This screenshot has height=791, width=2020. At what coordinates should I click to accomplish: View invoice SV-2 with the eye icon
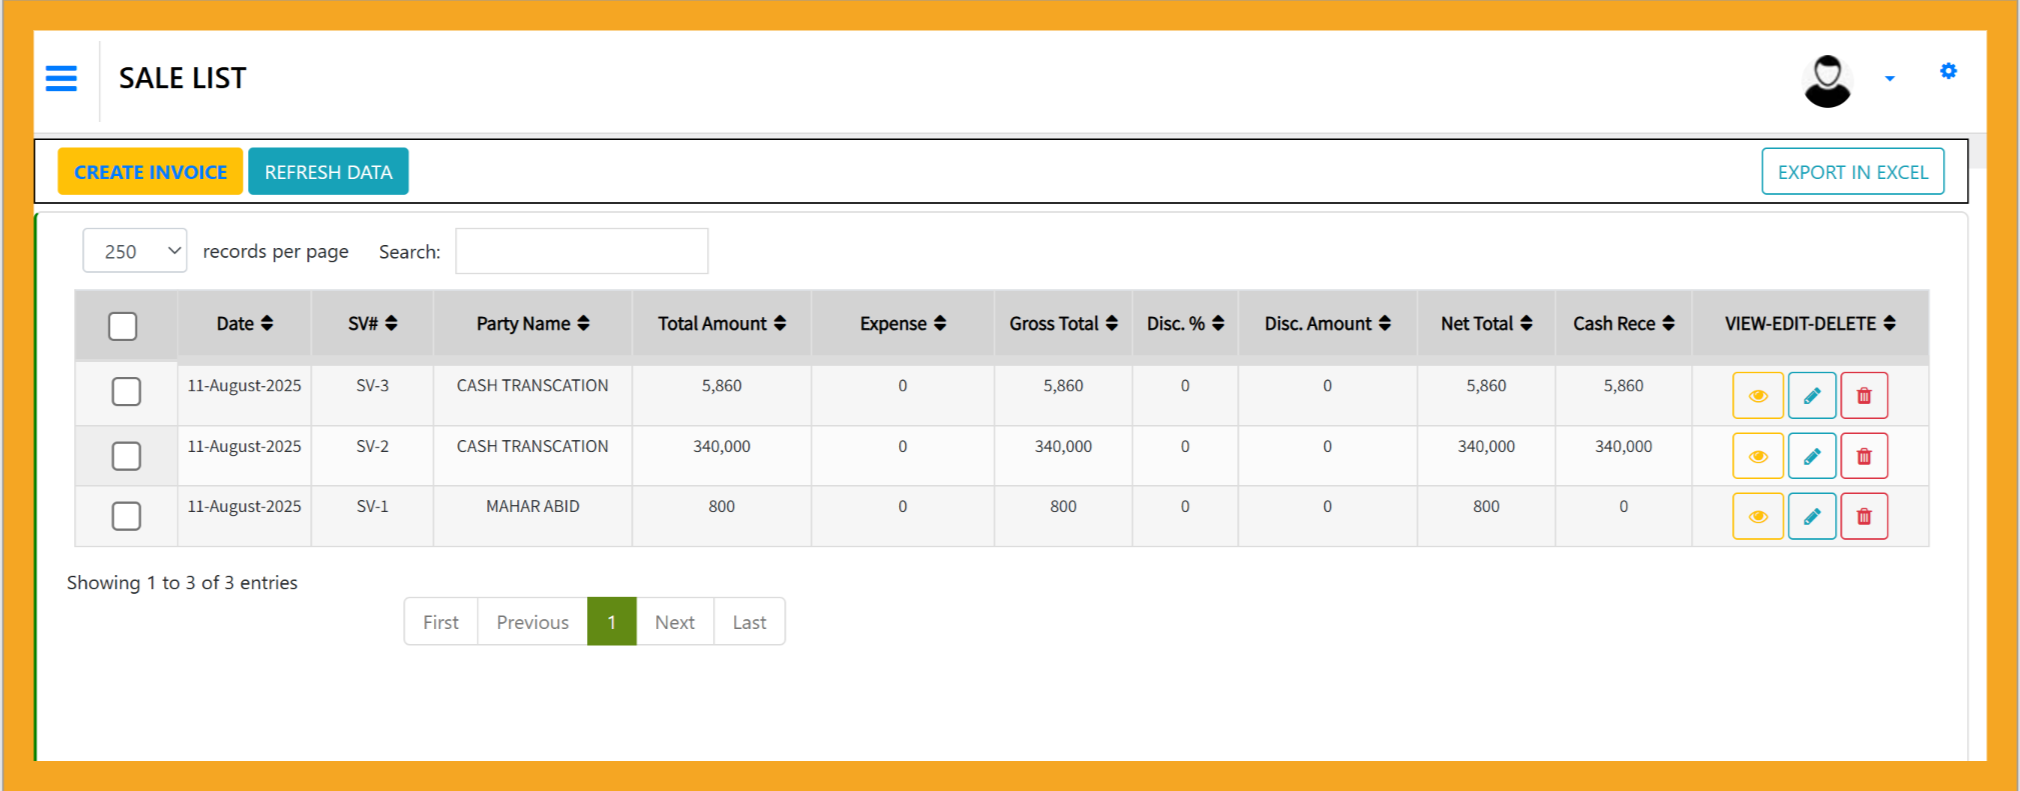coord(1757,457)
